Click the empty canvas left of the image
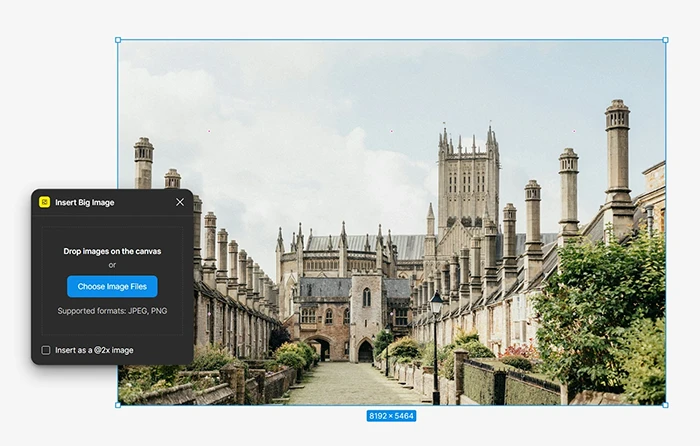Viewport: 700px width, 446px height. point(60,100)
